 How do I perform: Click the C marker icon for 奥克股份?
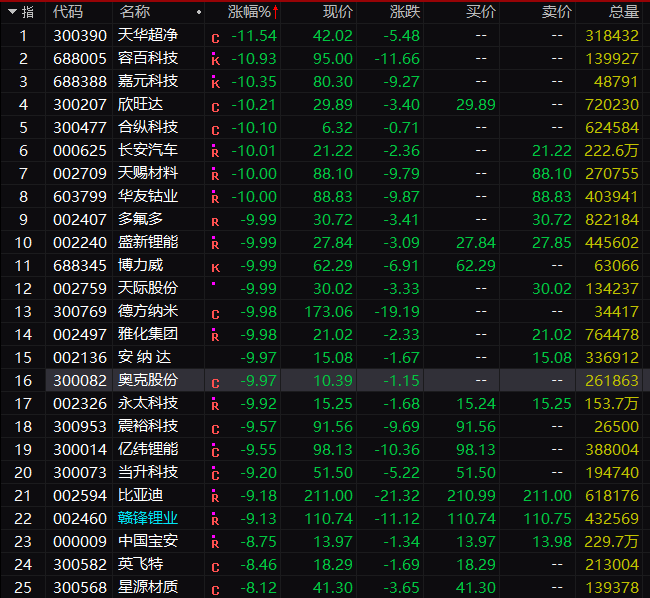point(215,383)
